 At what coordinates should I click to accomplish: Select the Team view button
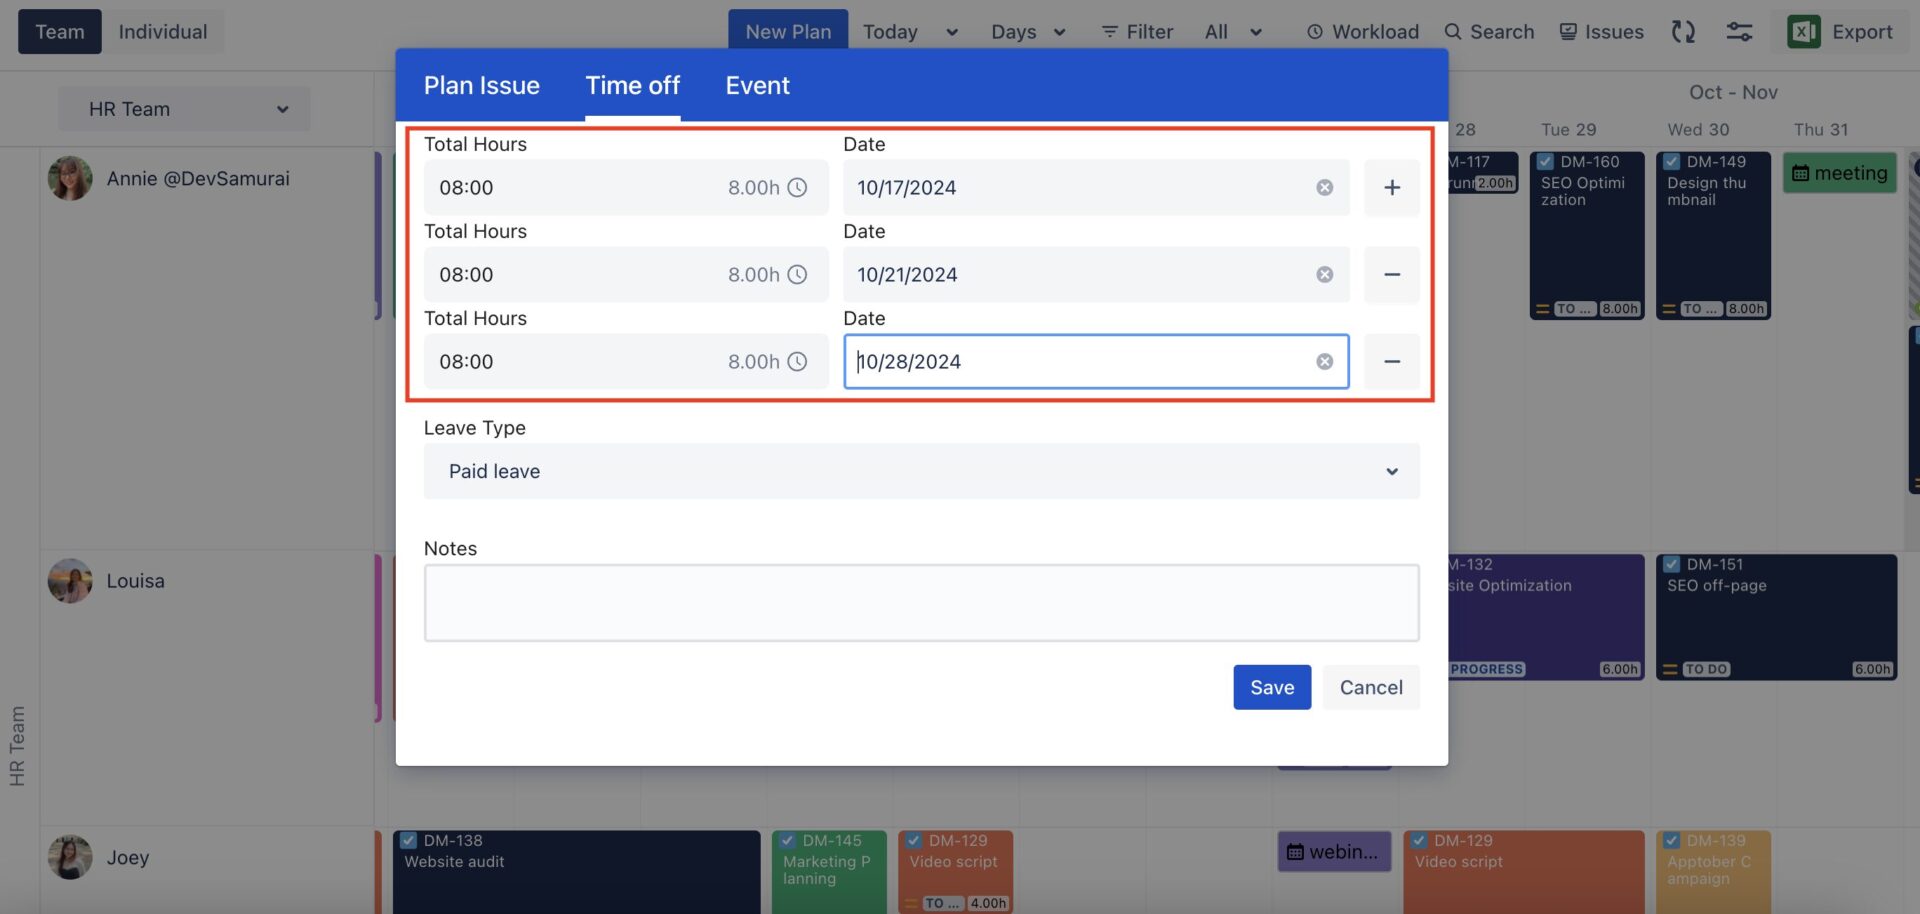tap(60, 32)
